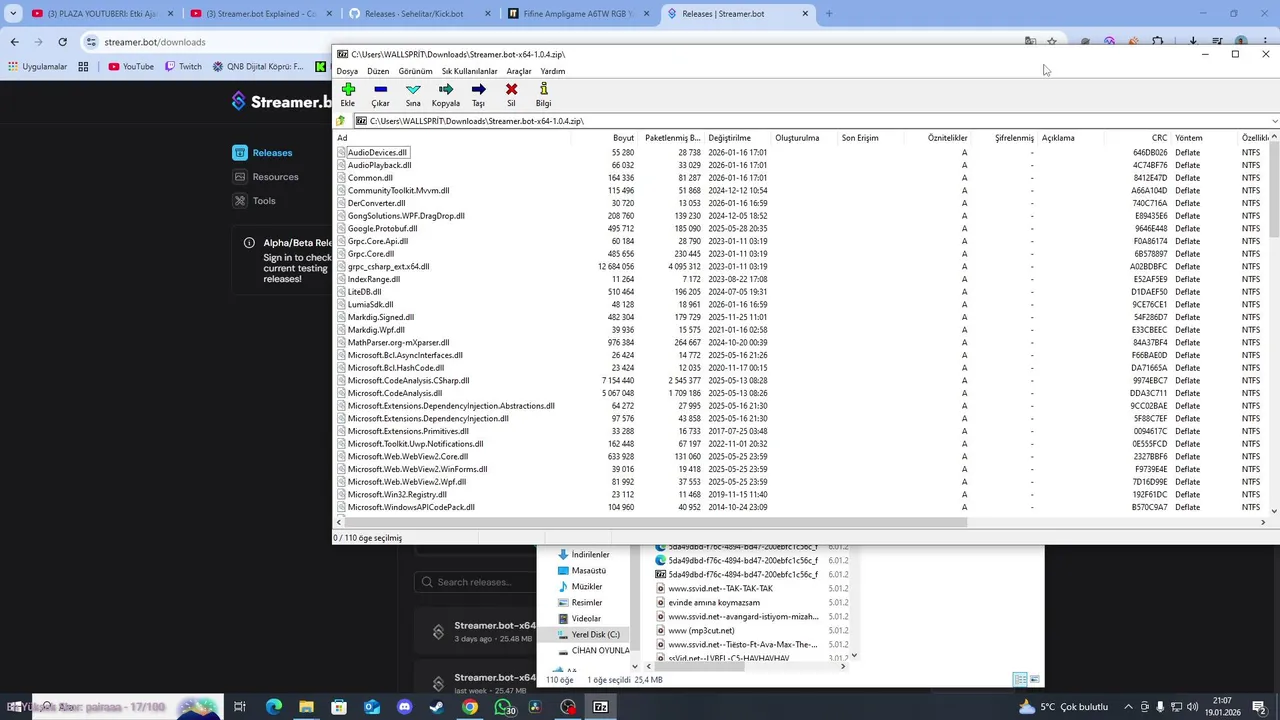Open the Sık Kullanılanlar menu
1280x720 pixels.
point(469,71)
